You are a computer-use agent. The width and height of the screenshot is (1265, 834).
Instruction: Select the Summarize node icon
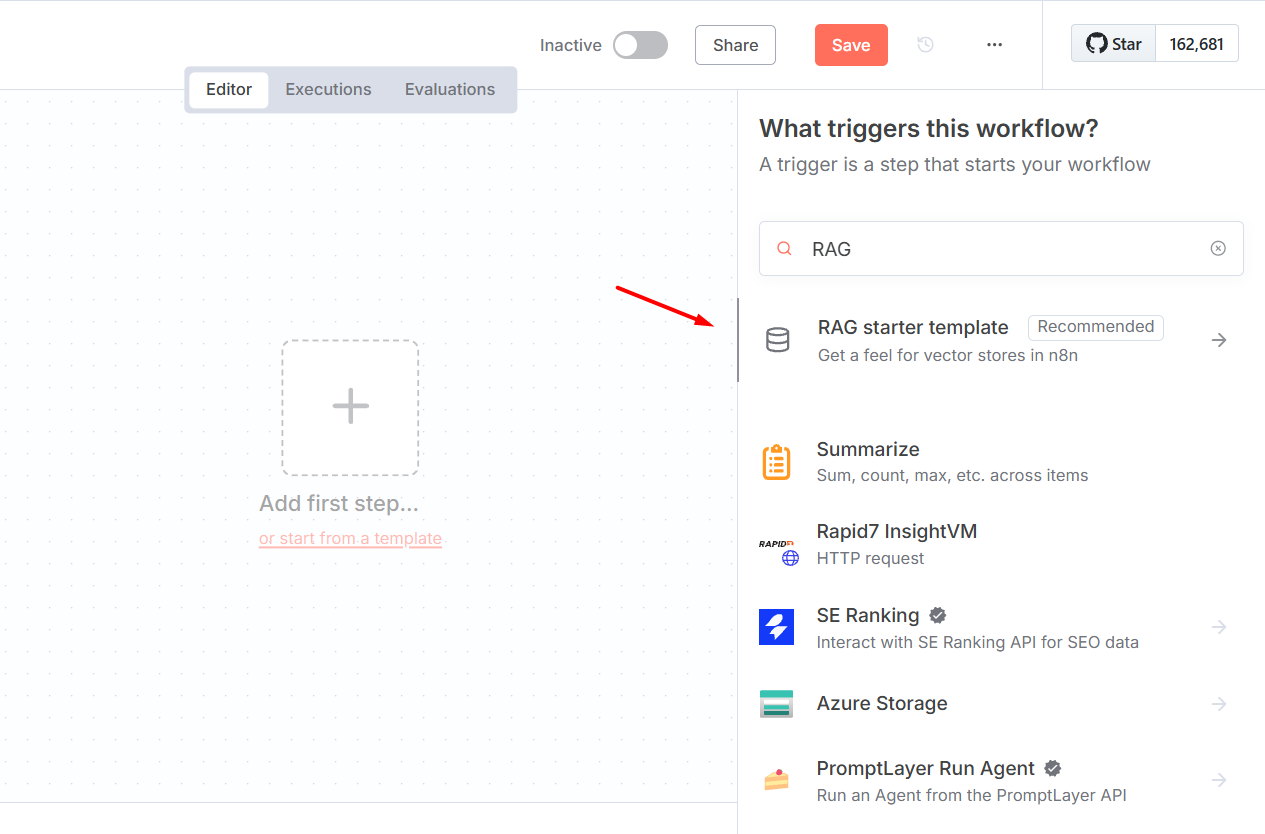pos(777,461)
